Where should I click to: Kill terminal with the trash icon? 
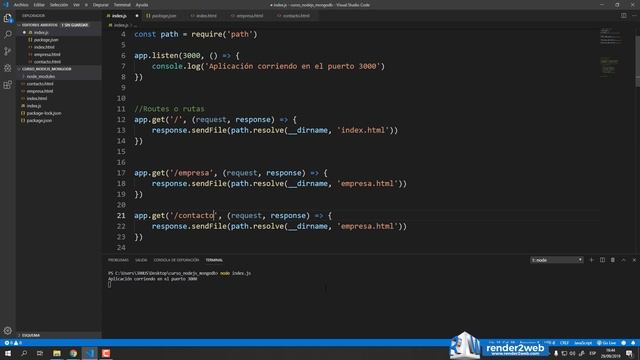pyautogui.click(x=613, y=260)
